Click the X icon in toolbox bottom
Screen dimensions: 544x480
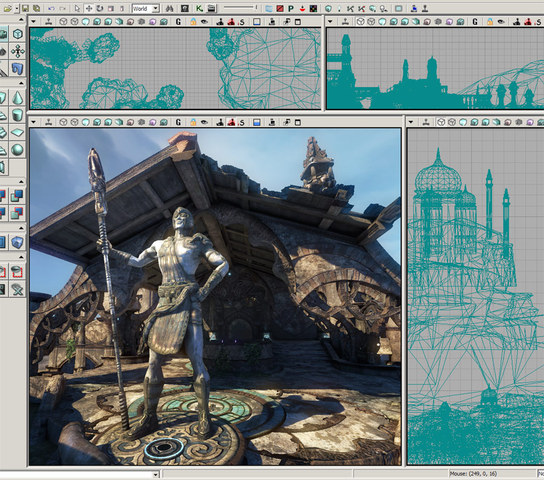(x=17, y=289)
